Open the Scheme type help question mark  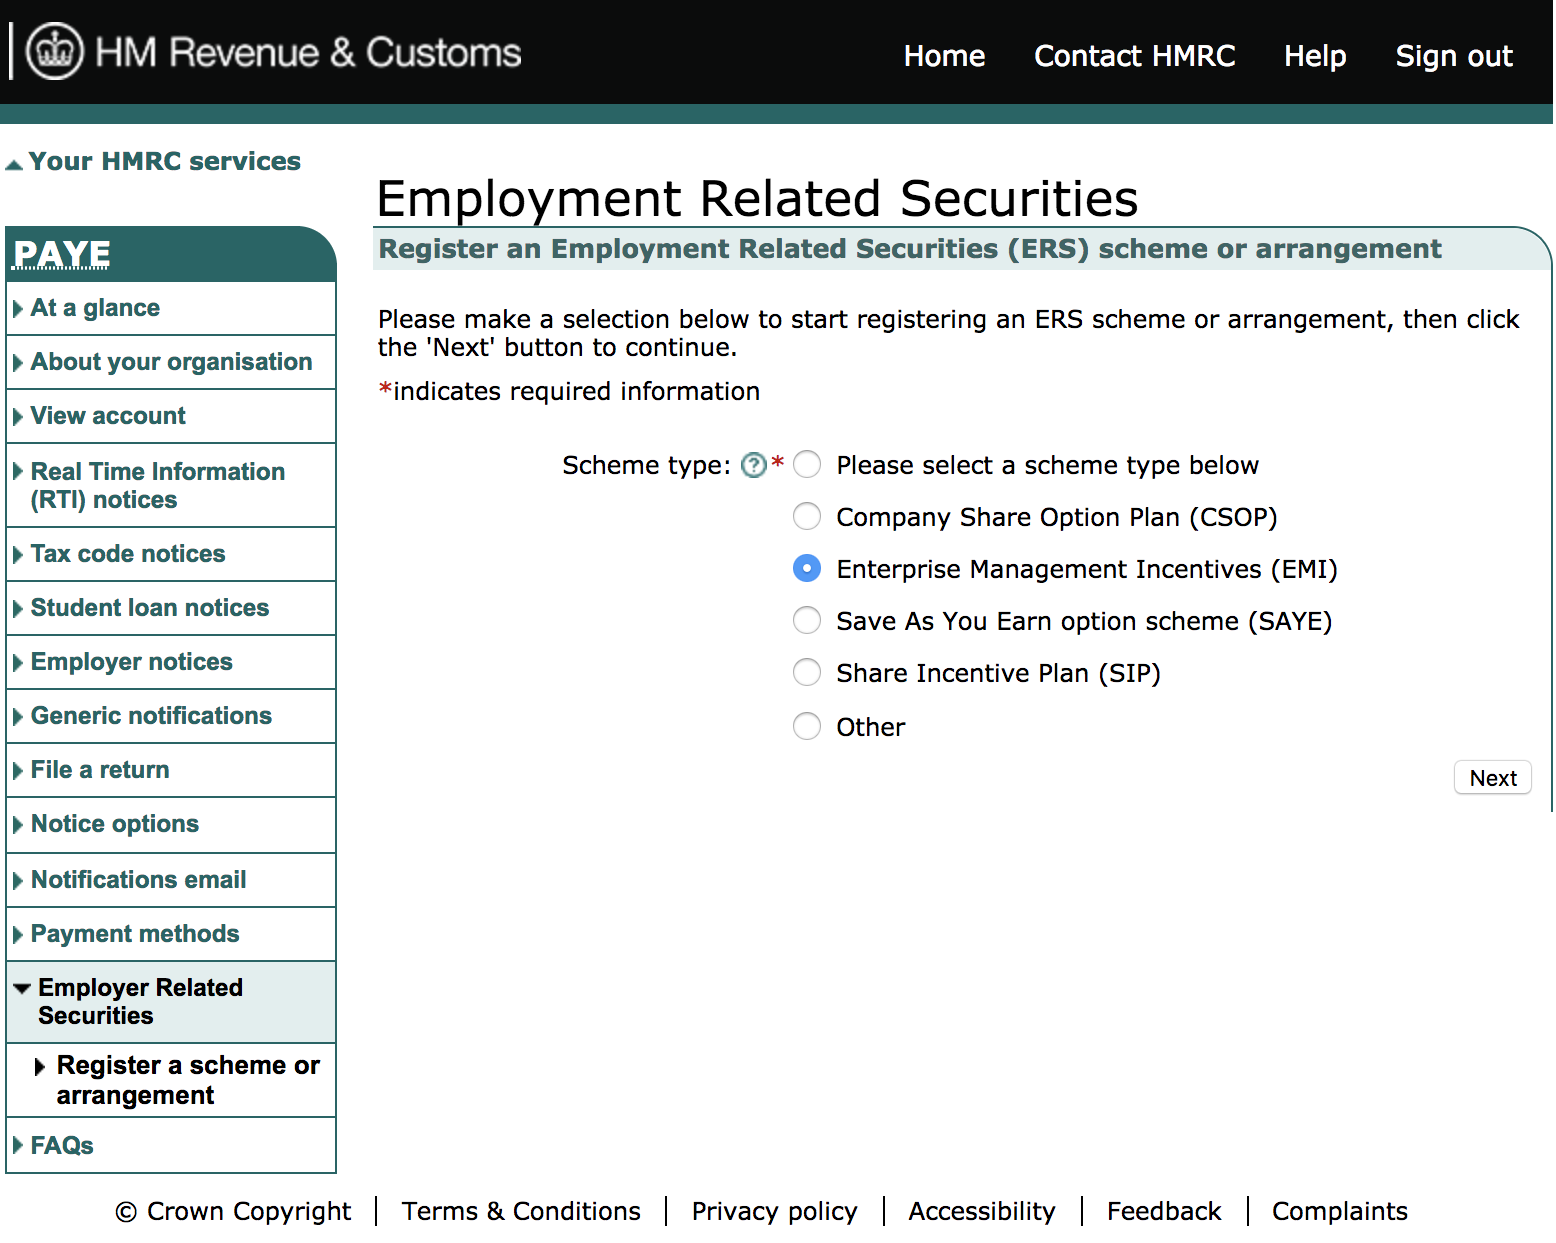(753, 464)
